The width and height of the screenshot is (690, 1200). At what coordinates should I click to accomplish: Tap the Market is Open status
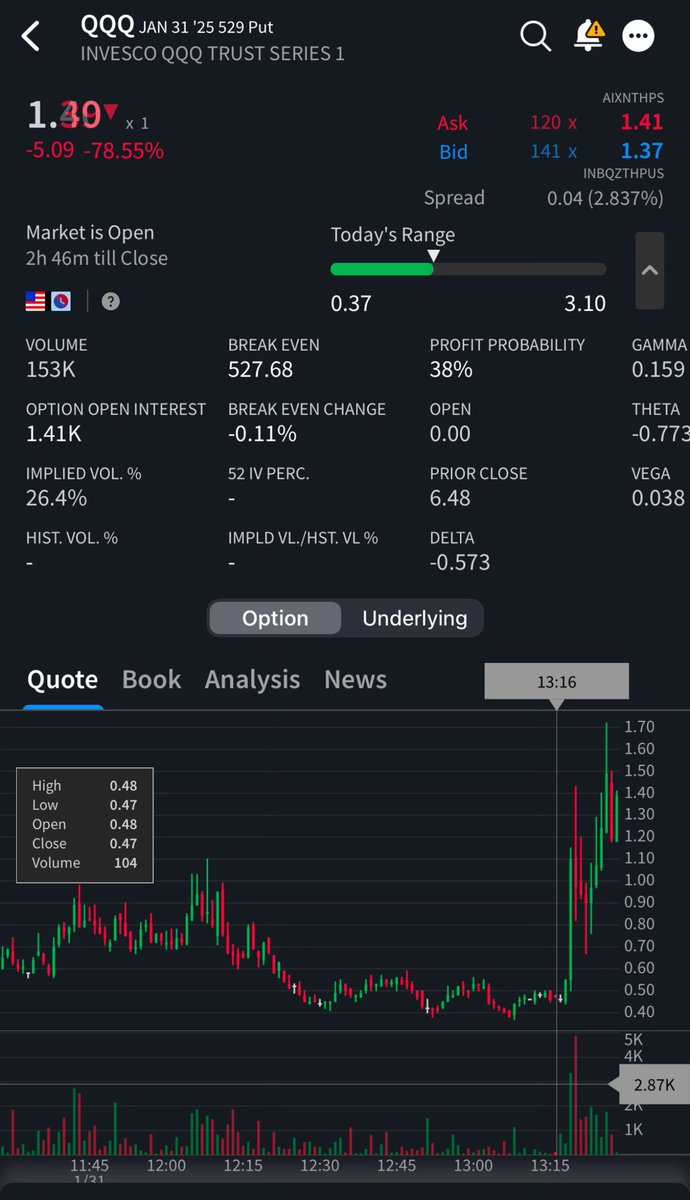(x=90, y=233)
